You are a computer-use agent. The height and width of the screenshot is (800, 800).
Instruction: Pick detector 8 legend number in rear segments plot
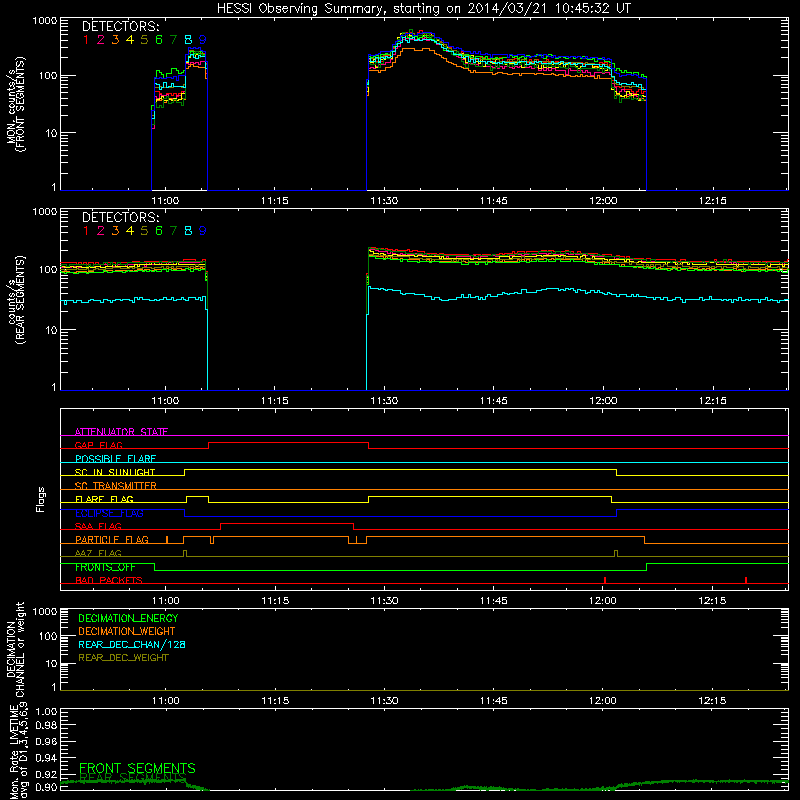pos(188,231)
